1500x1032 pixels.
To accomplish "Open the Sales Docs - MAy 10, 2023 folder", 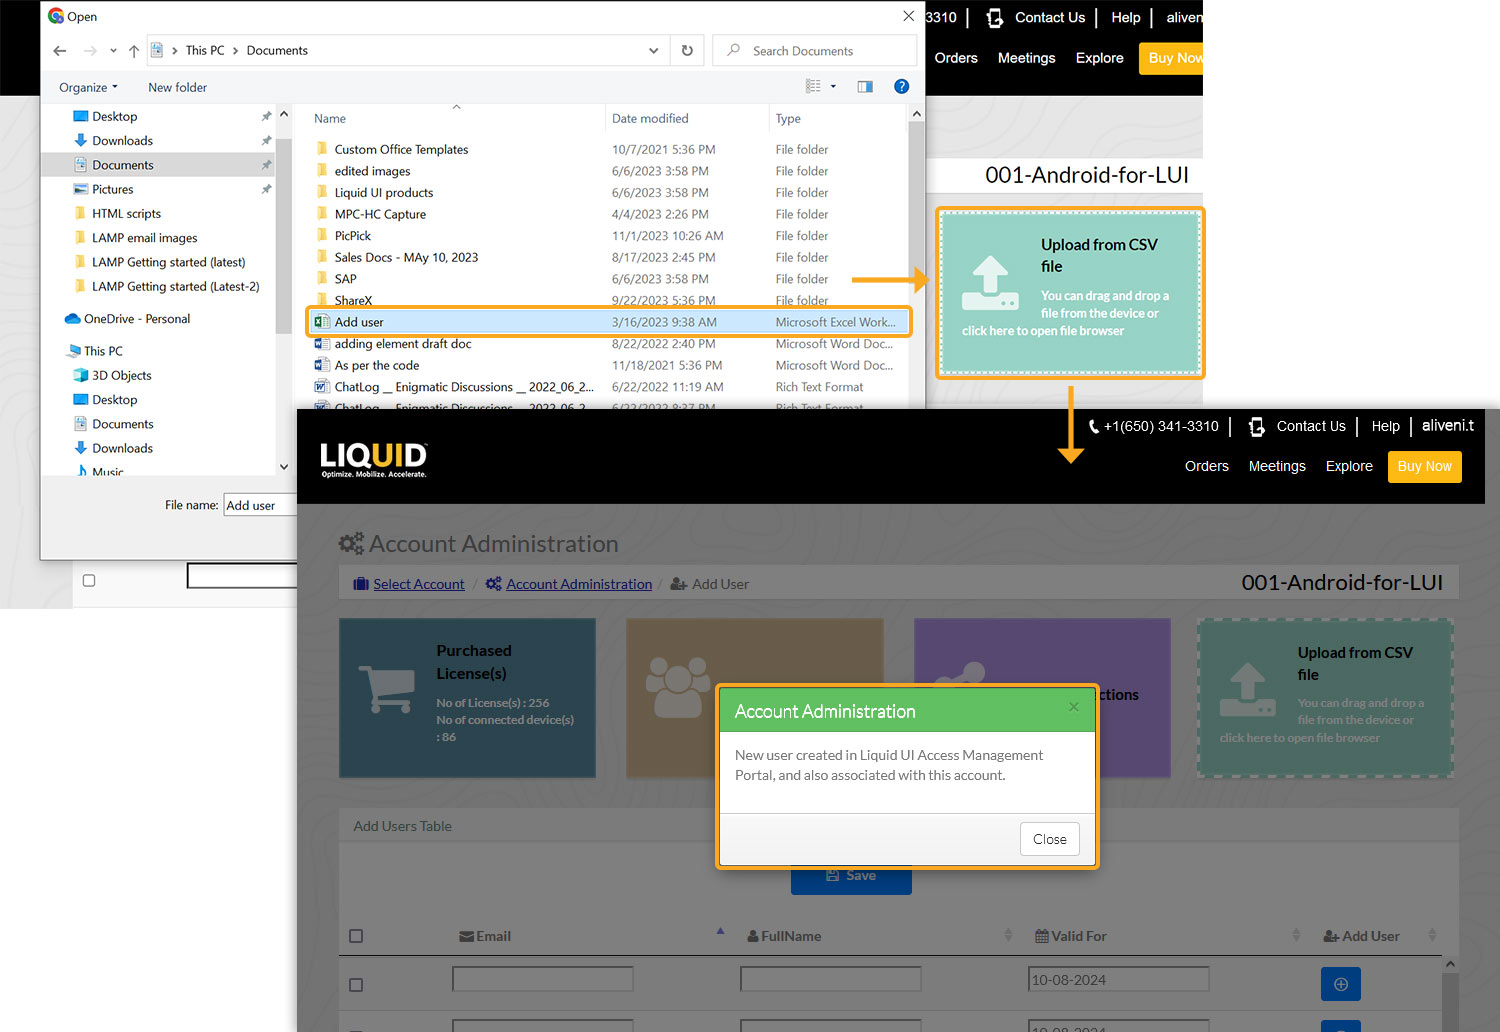I will (x=406, y=258).
